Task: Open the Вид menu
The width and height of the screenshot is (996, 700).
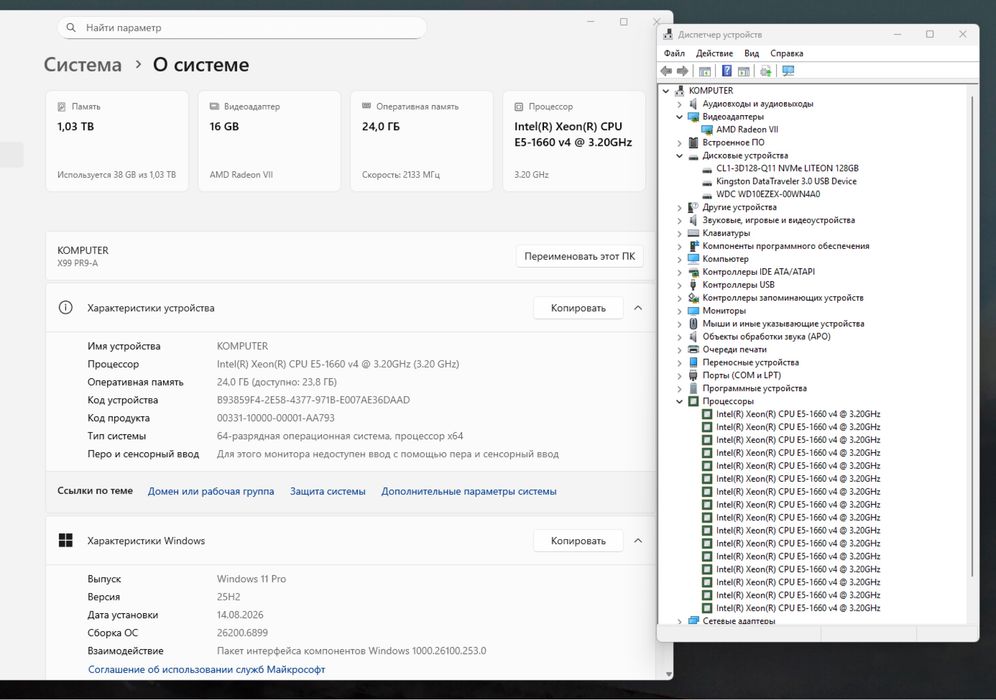Action: [751, 53]
